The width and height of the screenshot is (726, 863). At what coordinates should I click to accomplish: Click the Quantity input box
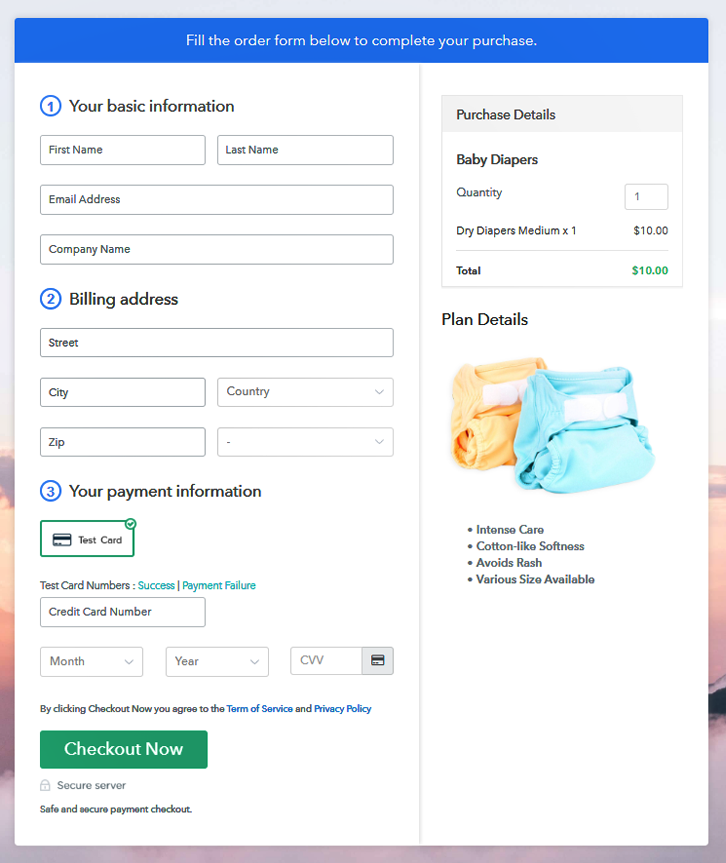[x=646, y=197]
